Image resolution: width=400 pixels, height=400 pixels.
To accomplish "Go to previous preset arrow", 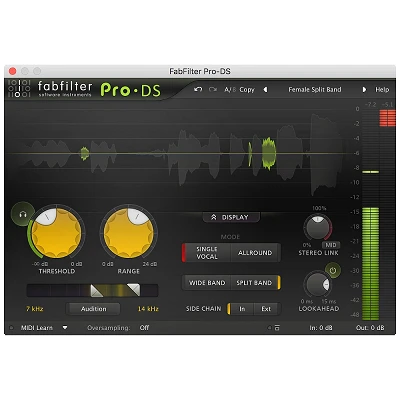I will pos(265,90).
